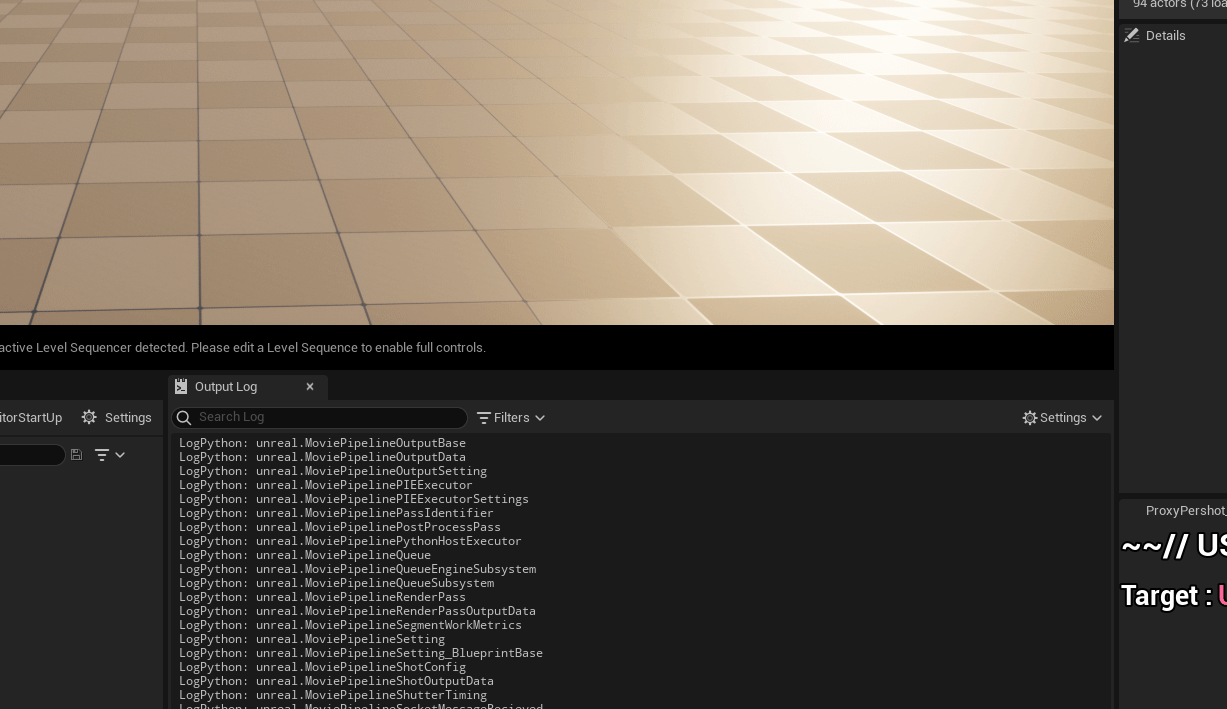Select log line MoviePipelinePassIdentifier

point(336,513)
